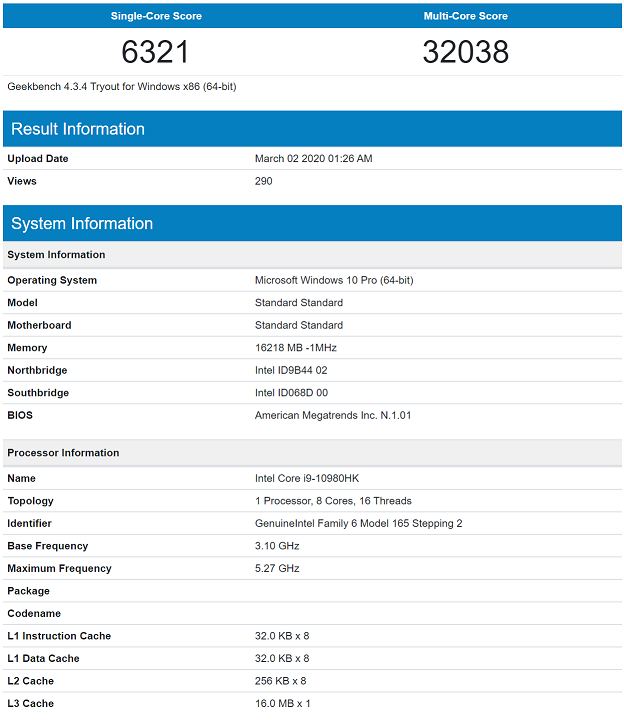Click the memory value 16218 MB -1MHz

(295, 348)
